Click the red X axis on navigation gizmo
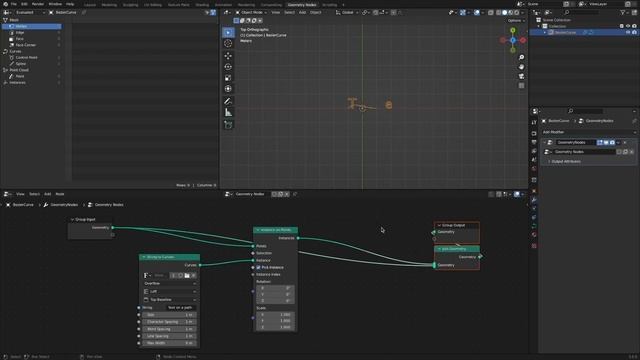The width and height of the screenshot is (640, 360). (x=523, y=40)
